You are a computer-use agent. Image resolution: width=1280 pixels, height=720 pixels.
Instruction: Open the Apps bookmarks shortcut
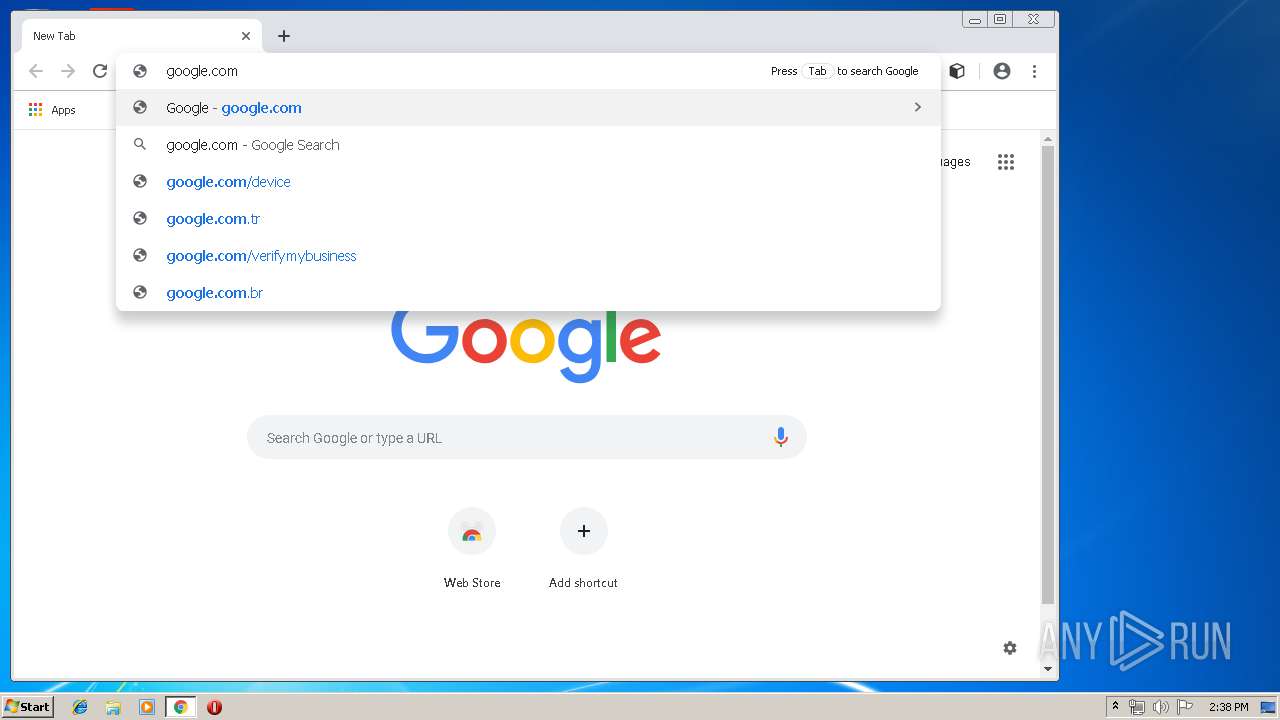click(x=52, y=110)
